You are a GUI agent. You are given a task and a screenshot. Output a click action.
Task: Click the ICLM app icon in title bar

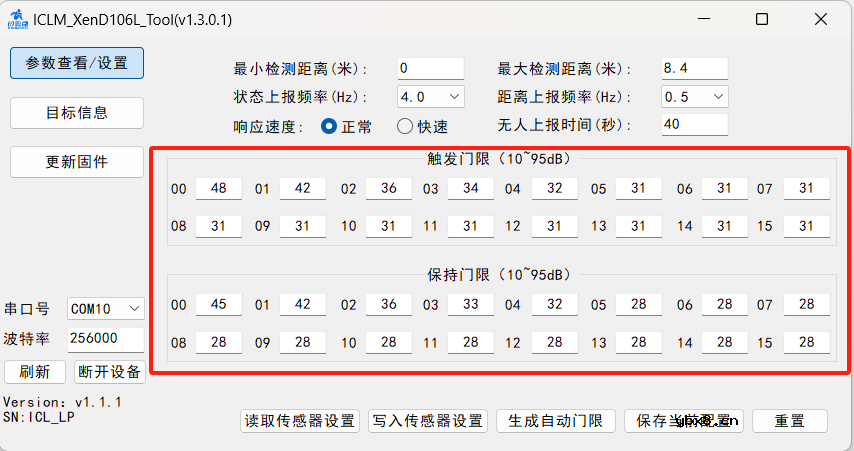pos(17,19)
